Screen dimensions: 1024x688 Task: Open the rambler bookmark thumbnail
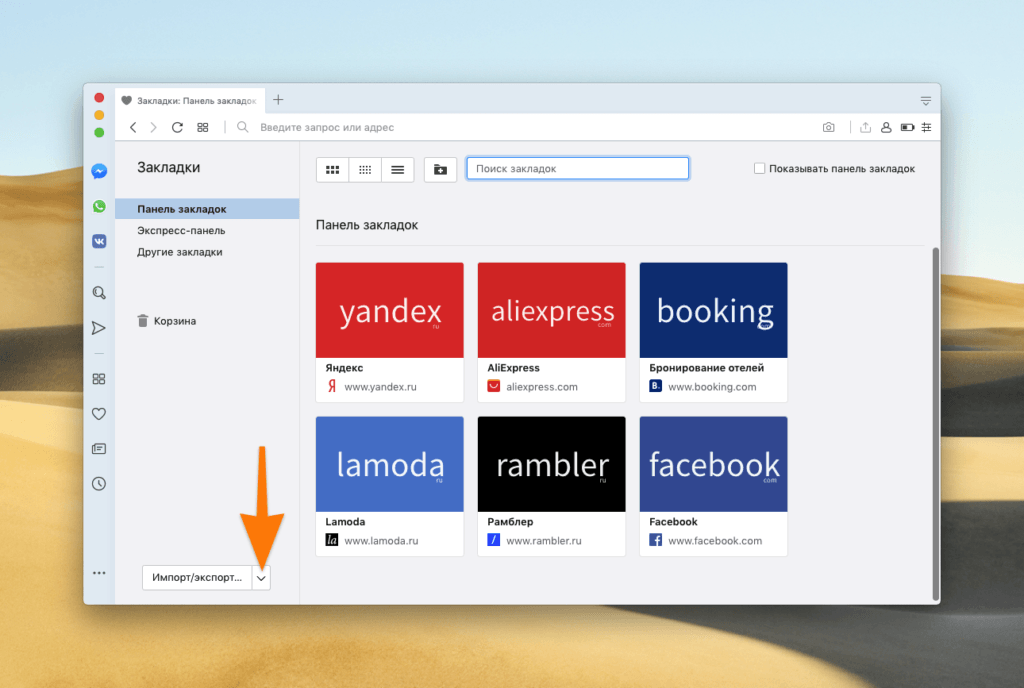click(552, 464)
